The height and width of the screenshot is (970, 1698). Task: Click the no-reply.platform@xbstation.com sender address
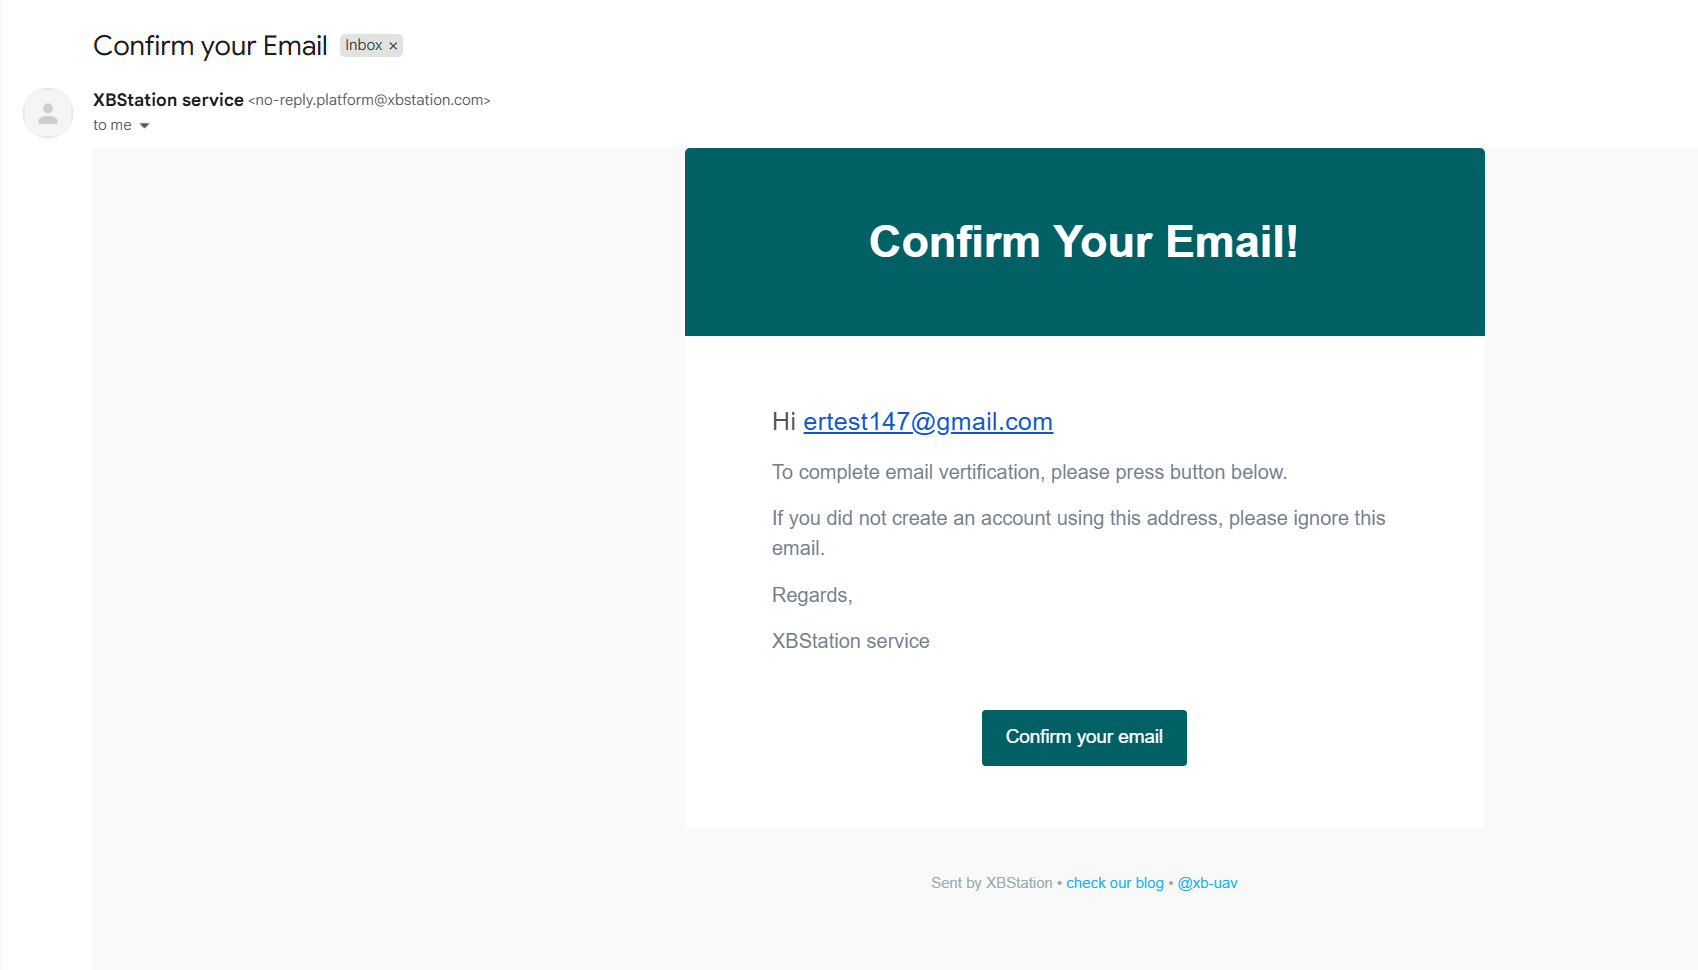(369, 100)
